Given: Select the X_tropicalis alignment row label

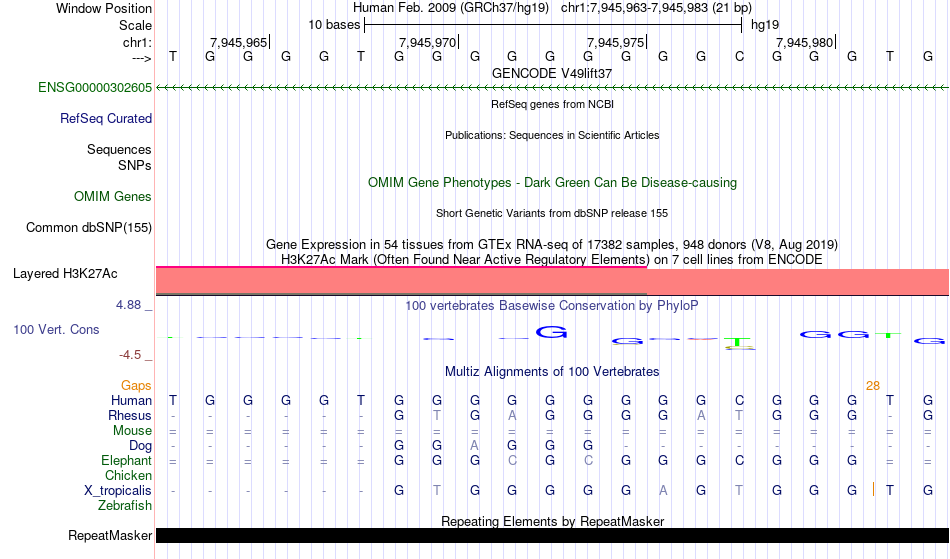Looking at the screenshot, I should [x=118, y=491].
